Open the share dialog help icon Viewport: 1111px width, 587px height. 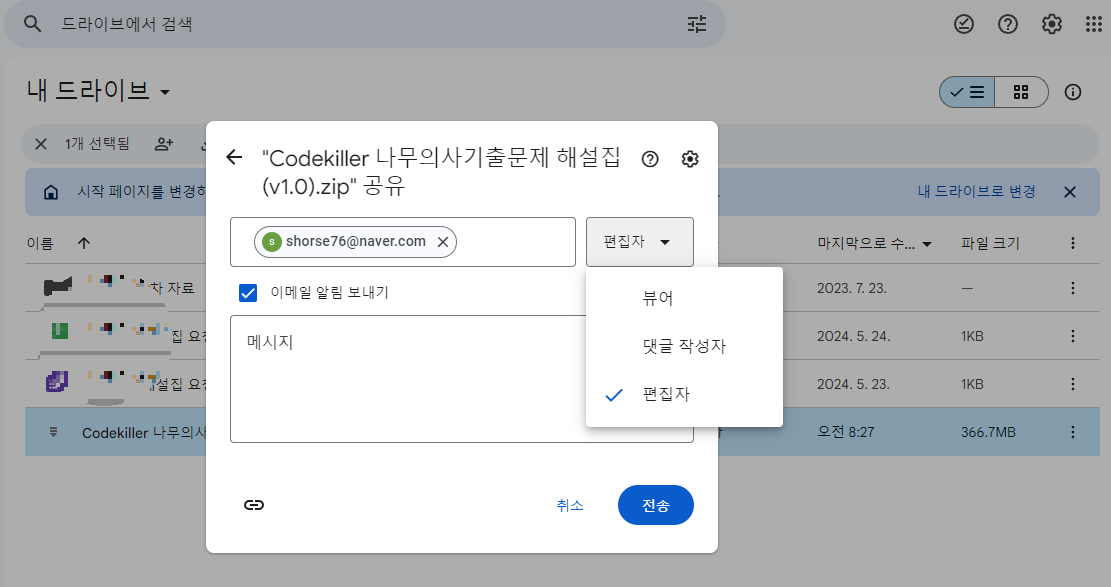click(x=650, y=159)
